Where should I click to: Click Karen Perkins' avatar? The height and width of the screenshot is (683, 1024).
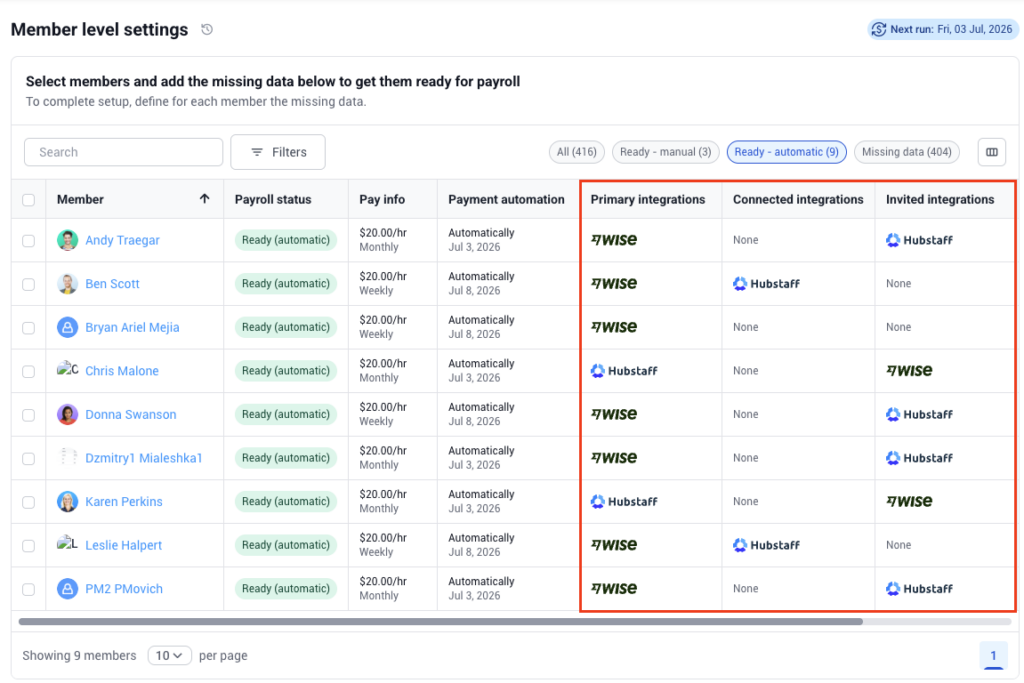coord(67,501)
